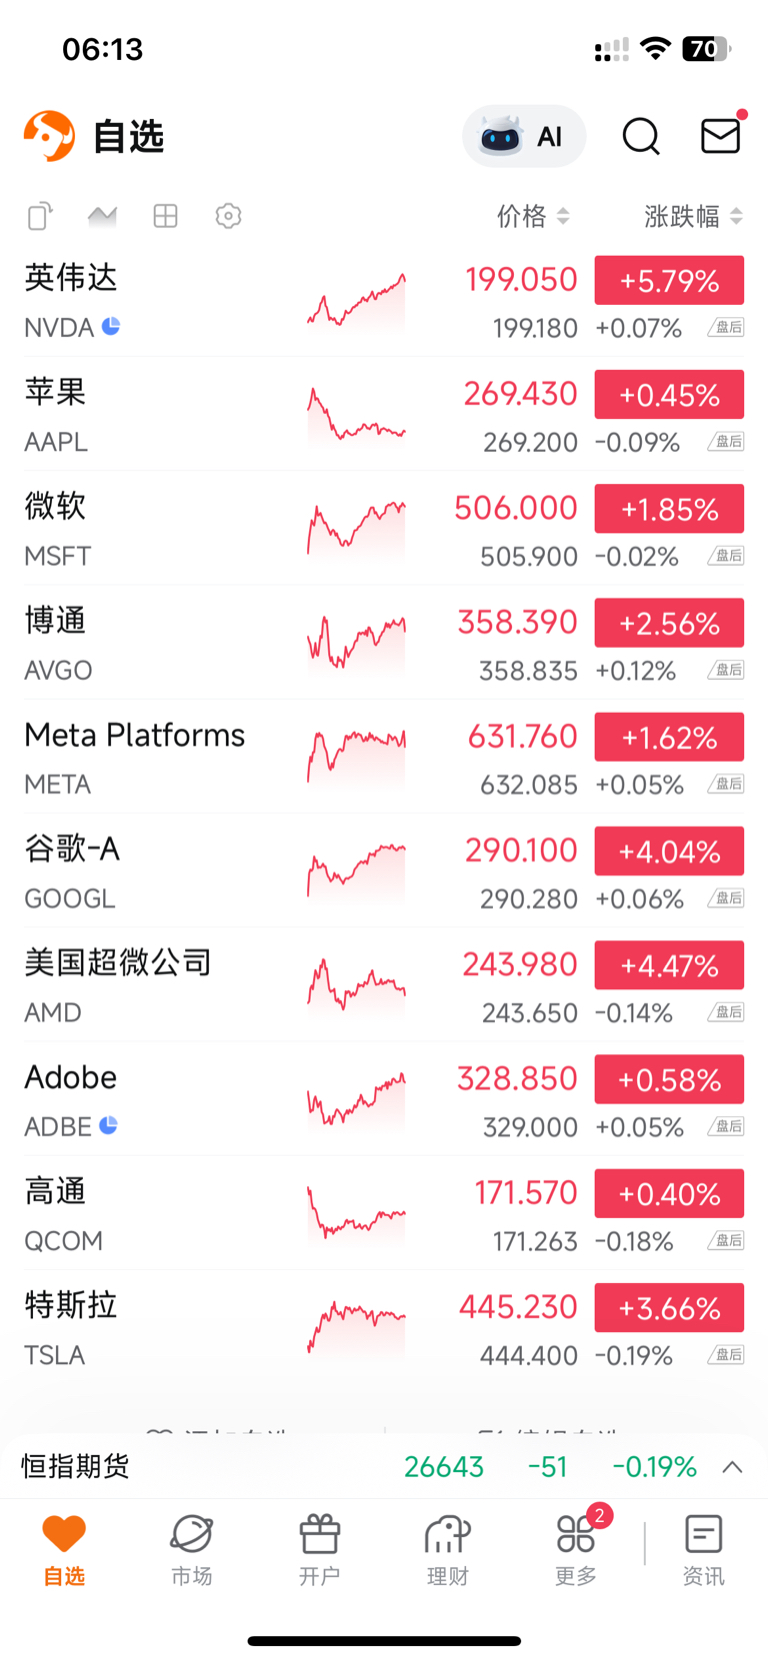This screenshot has width=768, height=1663.
Task: Sort the list by 涨跌幅 column
Action: [693, 216]
